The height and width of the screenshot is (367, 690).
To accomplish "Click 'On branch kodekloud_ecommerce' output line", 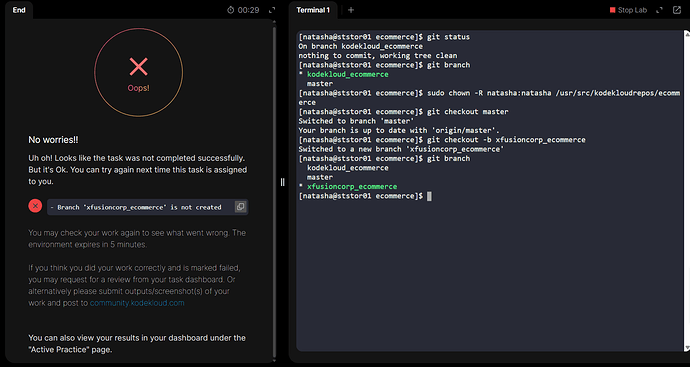I will pos(360,46).
